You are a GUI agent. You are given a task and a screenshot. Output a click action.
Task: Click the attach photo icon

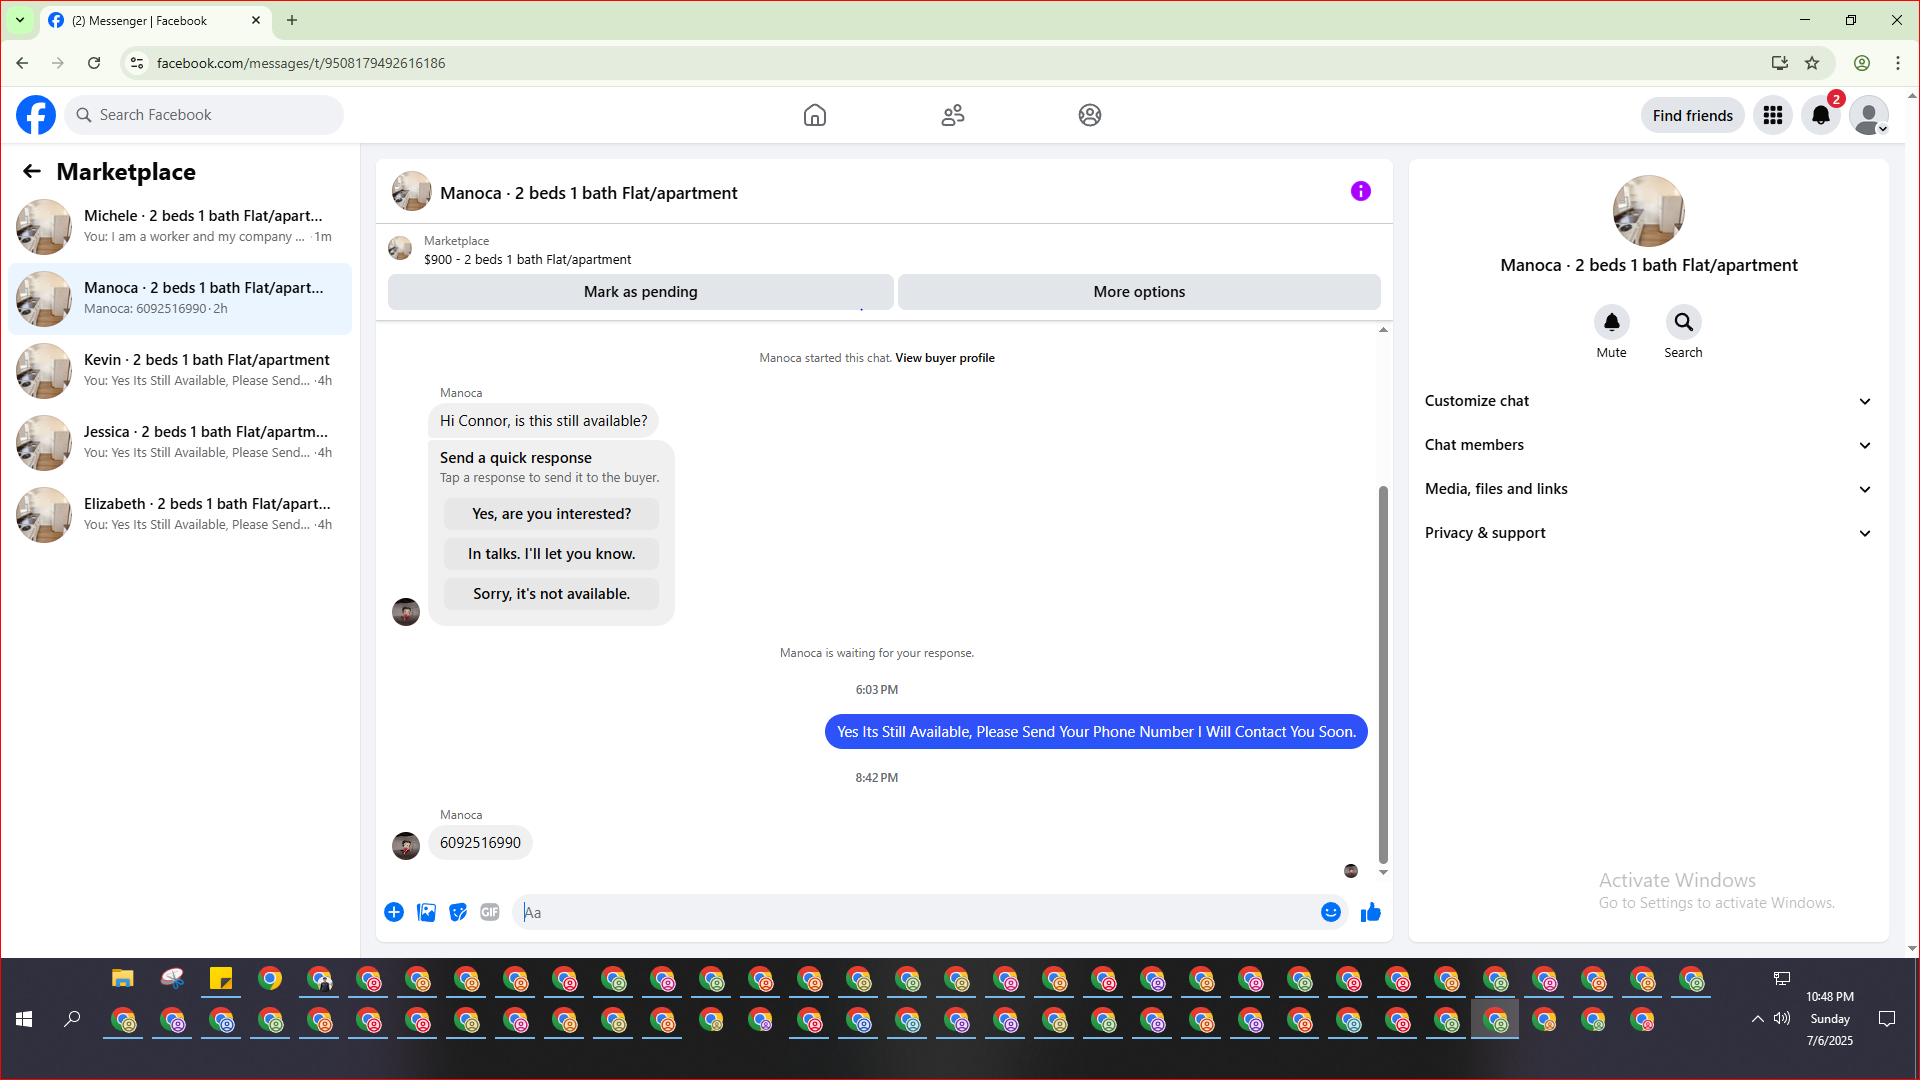426,912
